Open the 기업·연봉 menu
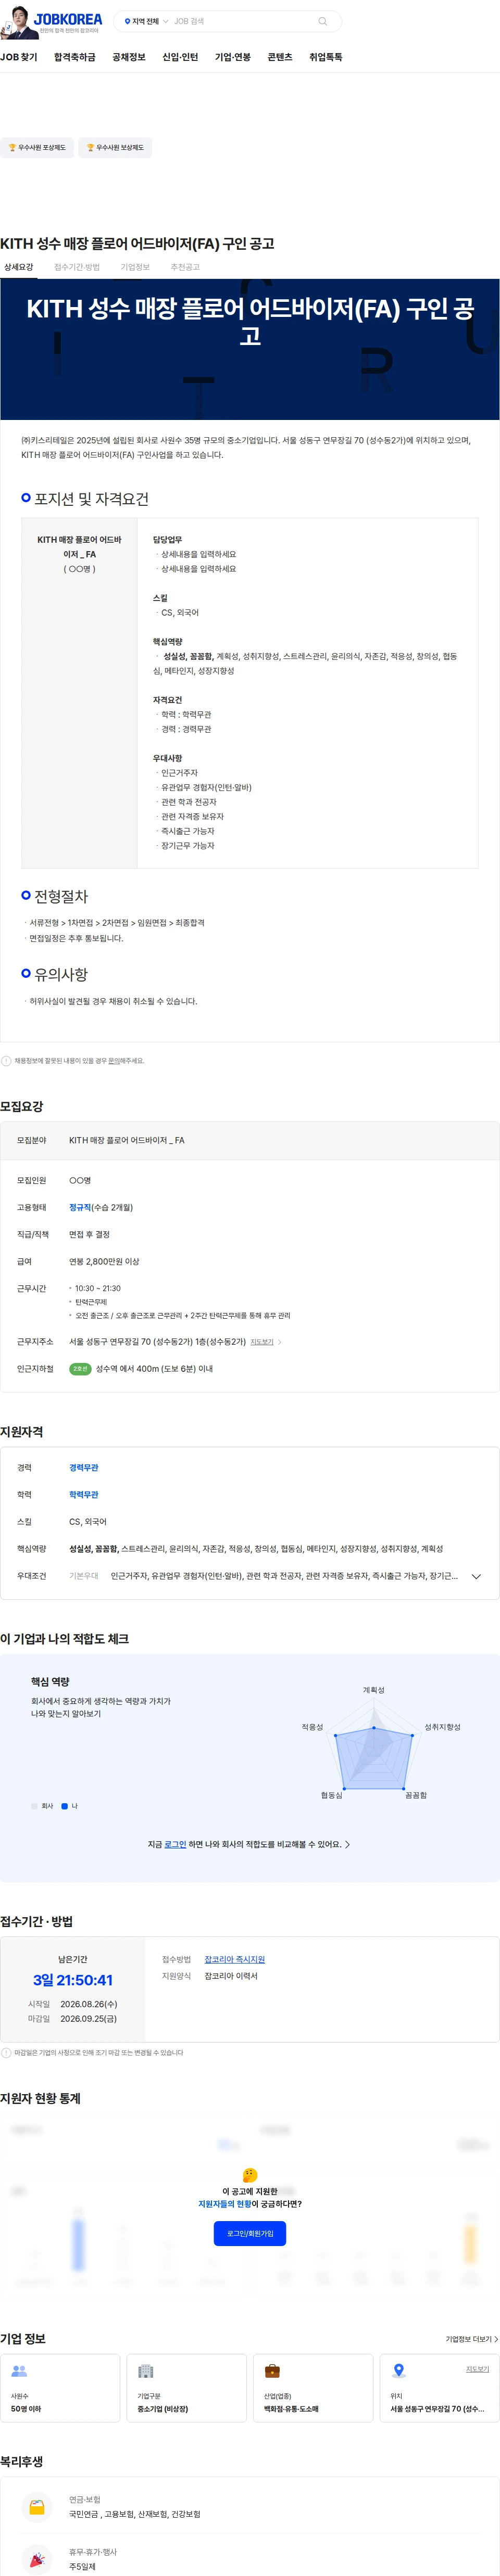The width and height of the screenshot is (500, 2576). pyautogui.click(x=233, y=57)
